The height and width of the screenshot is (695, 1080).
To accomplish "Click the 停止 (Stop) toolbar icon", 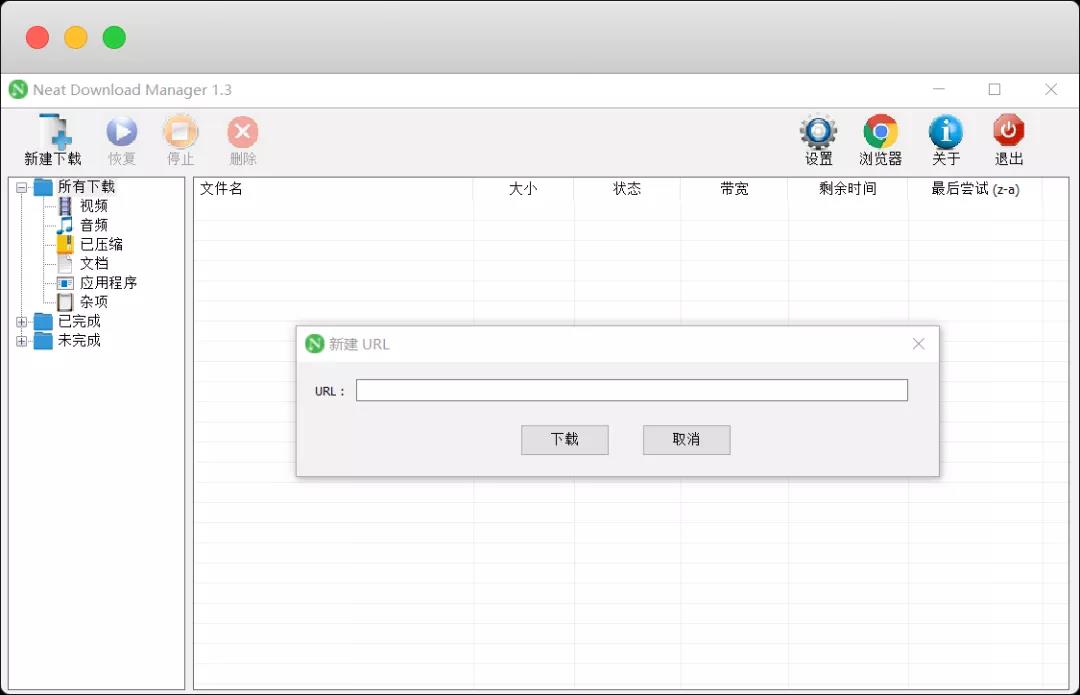I will click(181, 135).
